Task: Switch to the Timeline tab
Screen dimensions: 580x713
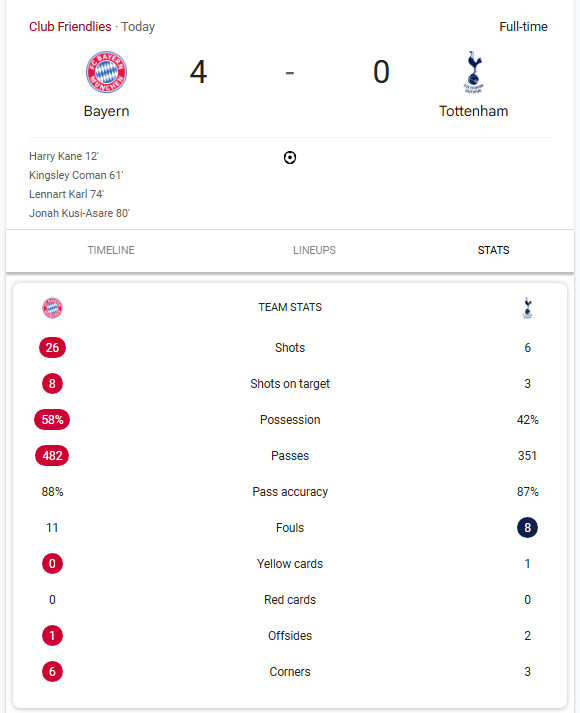Action: [x=111, y=250]
